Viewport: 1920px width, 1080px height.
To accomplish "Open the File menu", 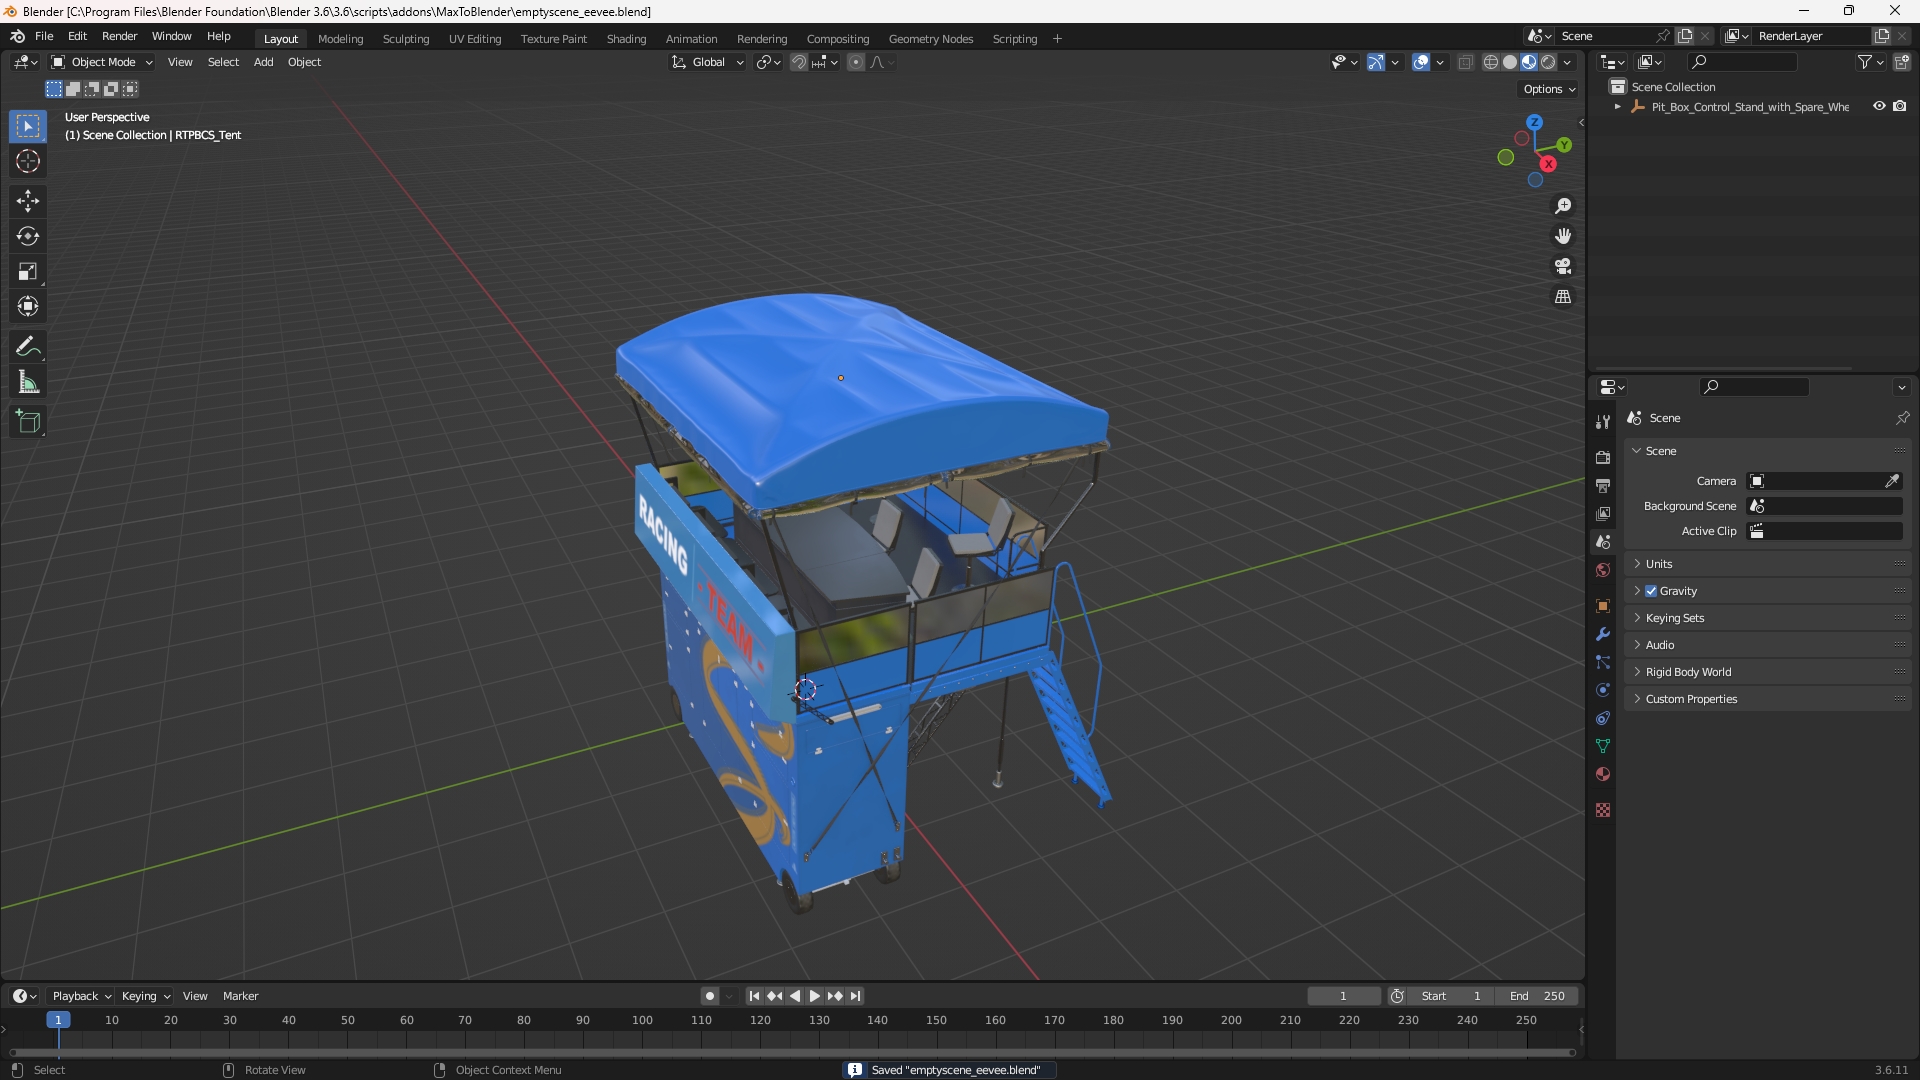I will (x=44, y=36).
